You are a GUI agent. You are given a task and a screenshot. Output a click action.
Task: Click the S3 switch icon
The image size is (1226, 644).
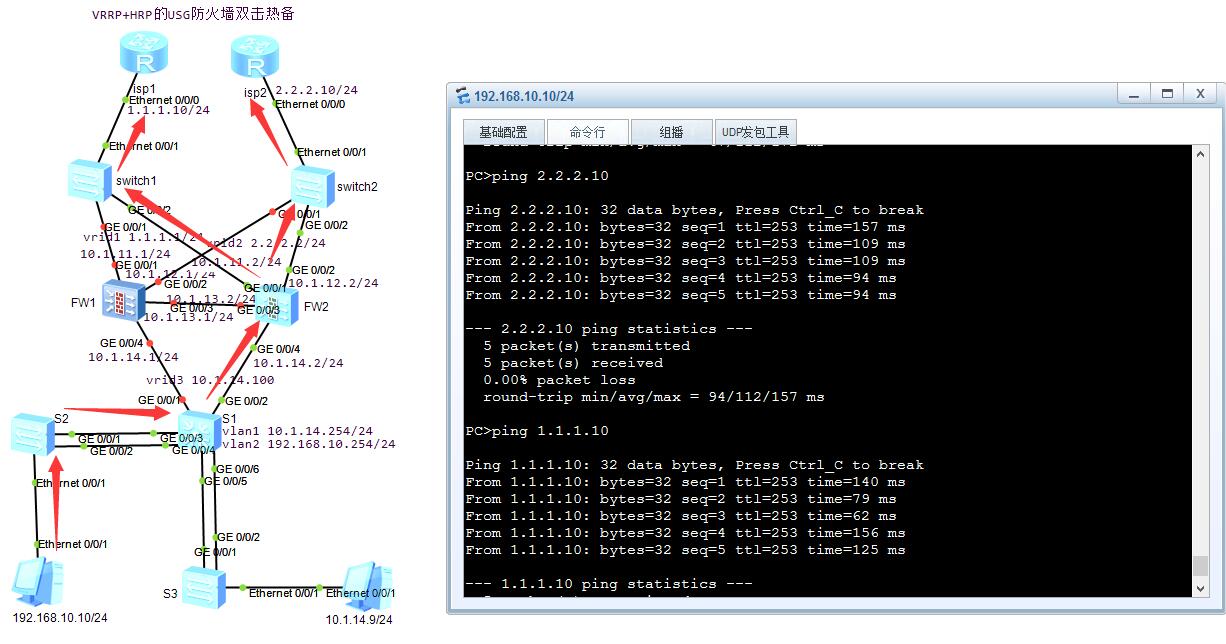203,586
